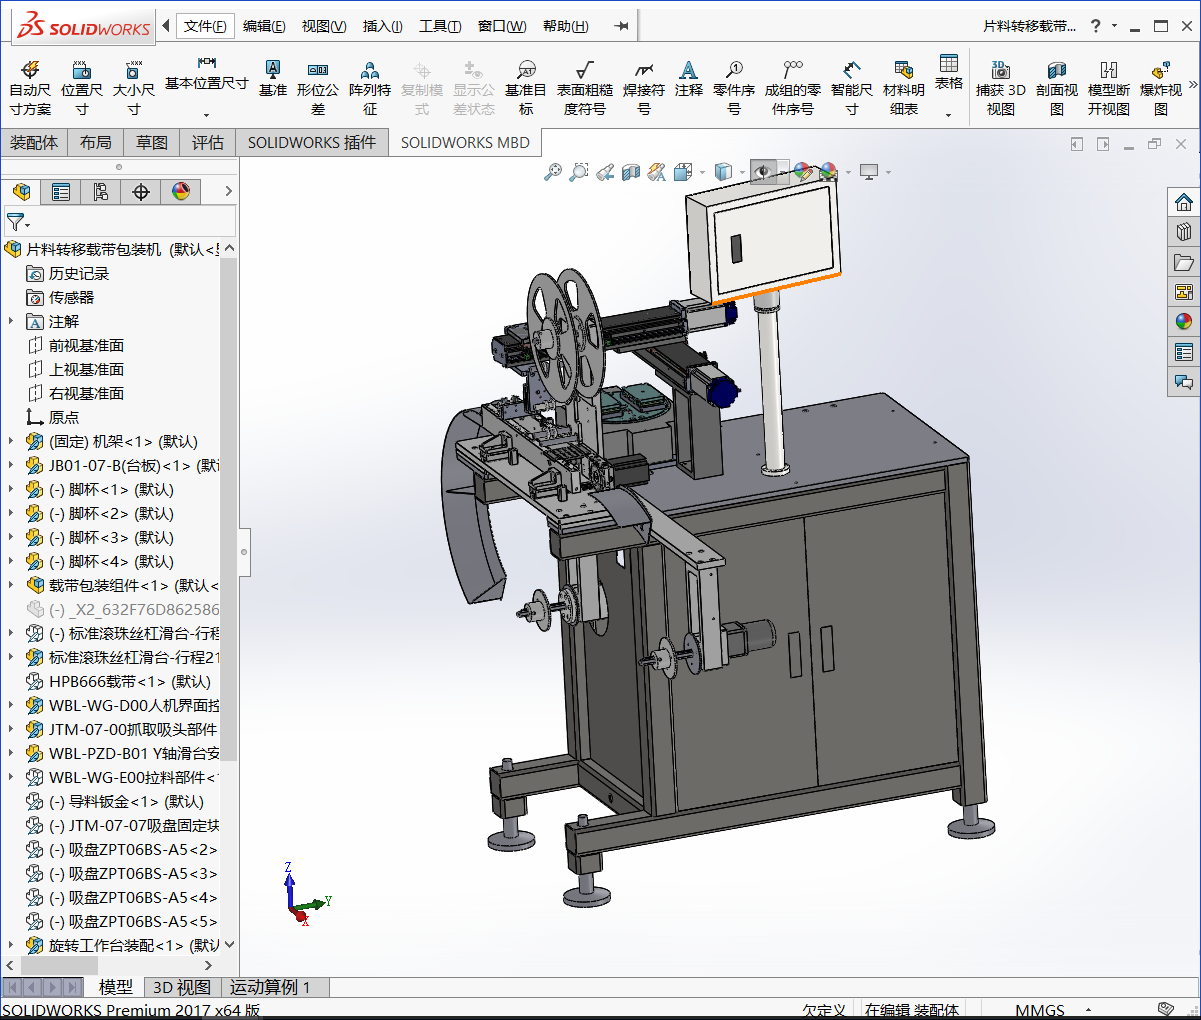Viewport: 1201px width, 1020px height.
Task: Select the 基准目标 (Datum Target) tool
Action: pyautogui.click(x=526, y=87)
